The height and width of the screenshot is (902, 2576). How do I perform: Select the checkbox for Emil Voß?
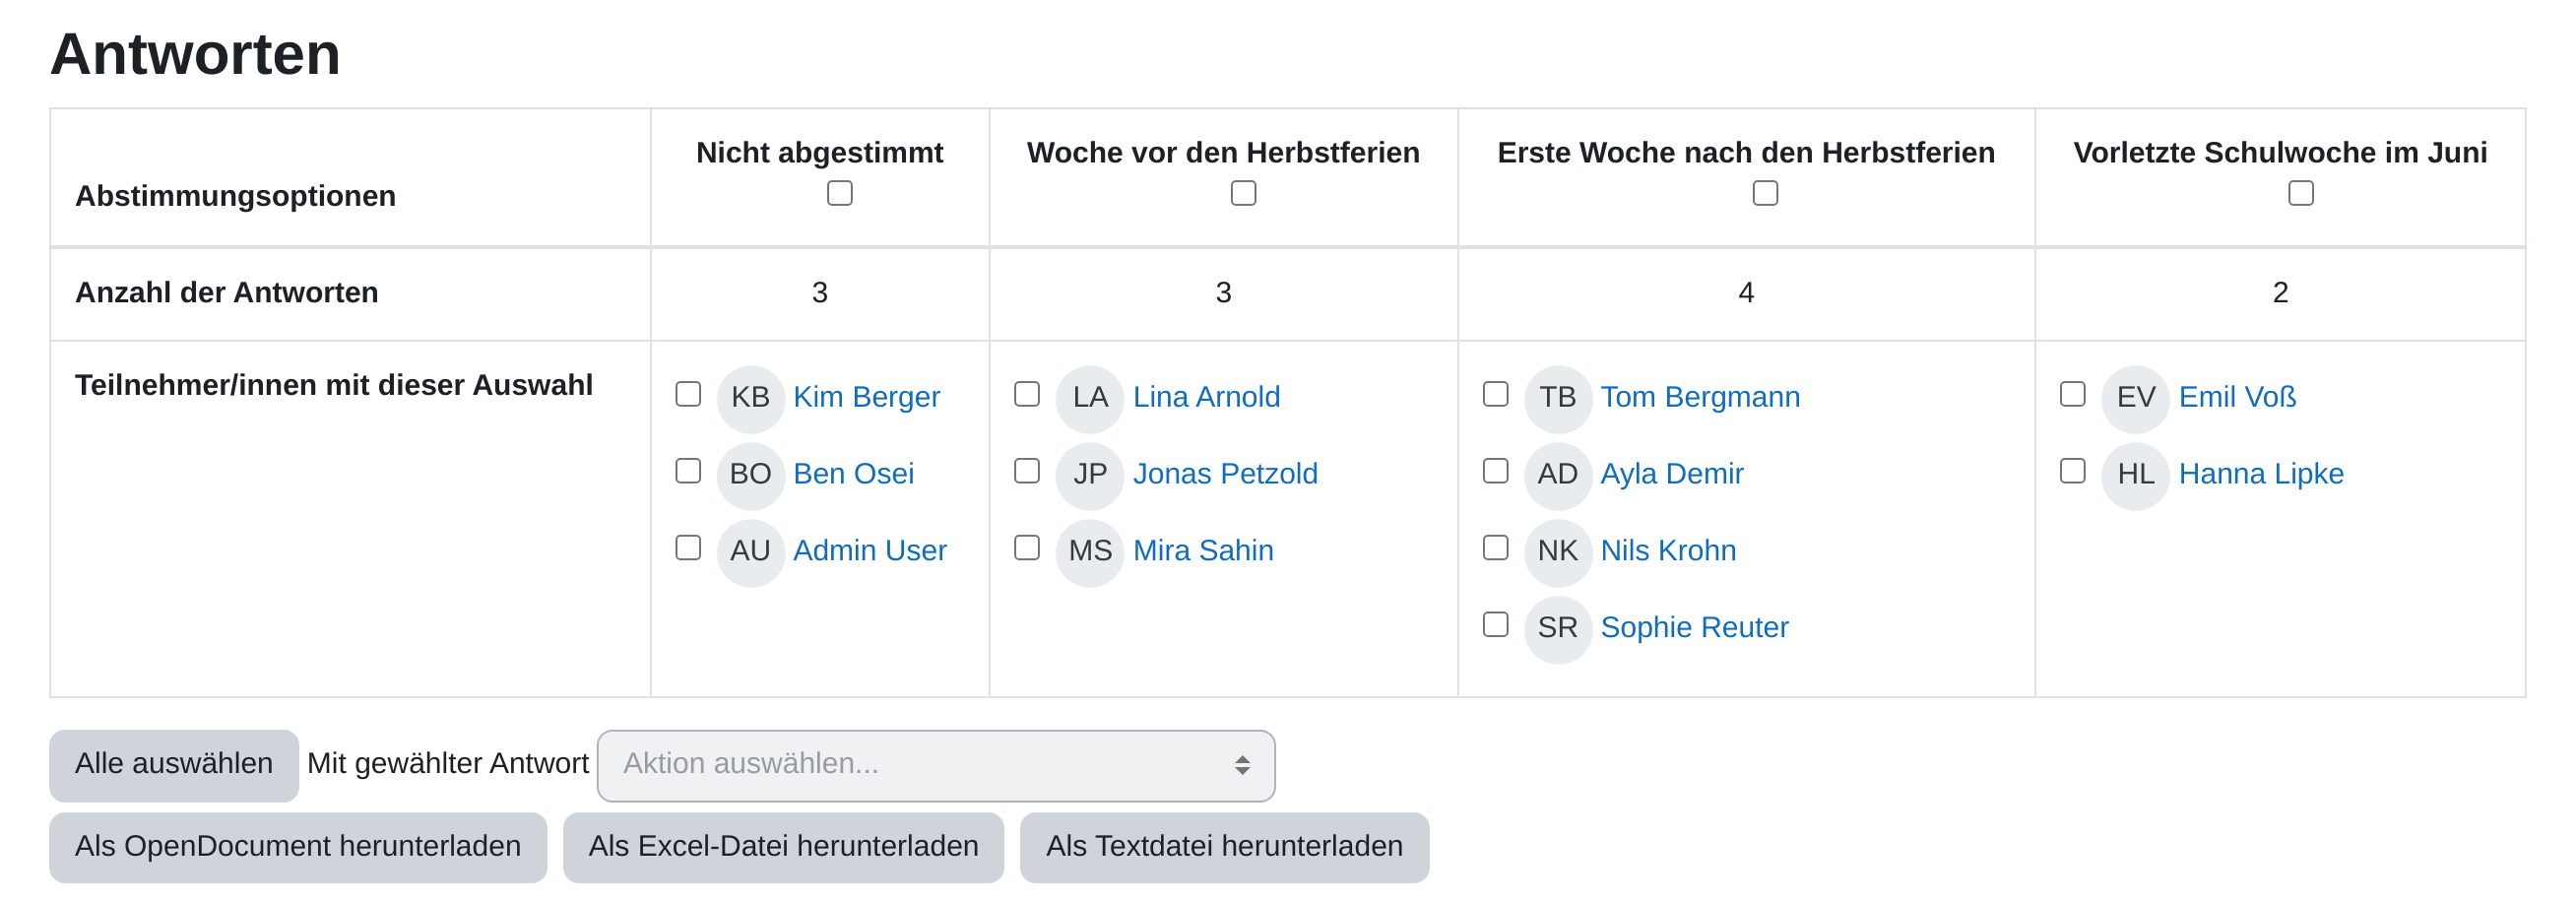click(x=2073, y=394)
